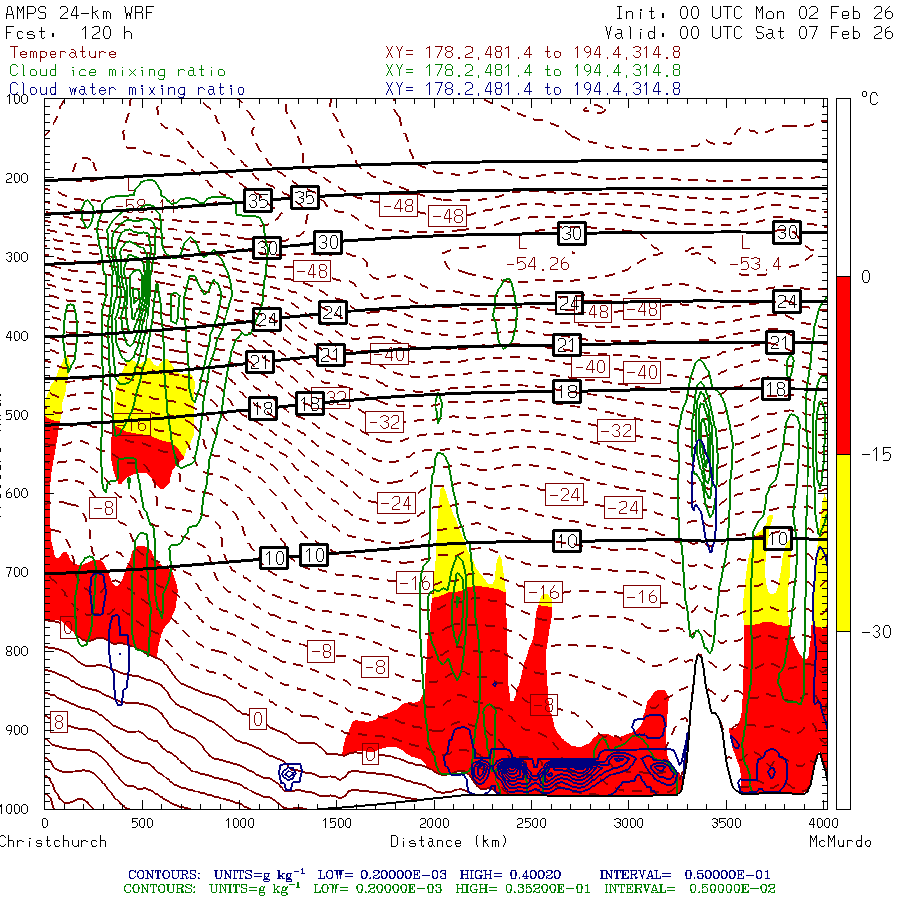Viewport: 900px width, 900px height.
Task: Click the 'McMurdo' endpoint label
Action: [840, 841]
